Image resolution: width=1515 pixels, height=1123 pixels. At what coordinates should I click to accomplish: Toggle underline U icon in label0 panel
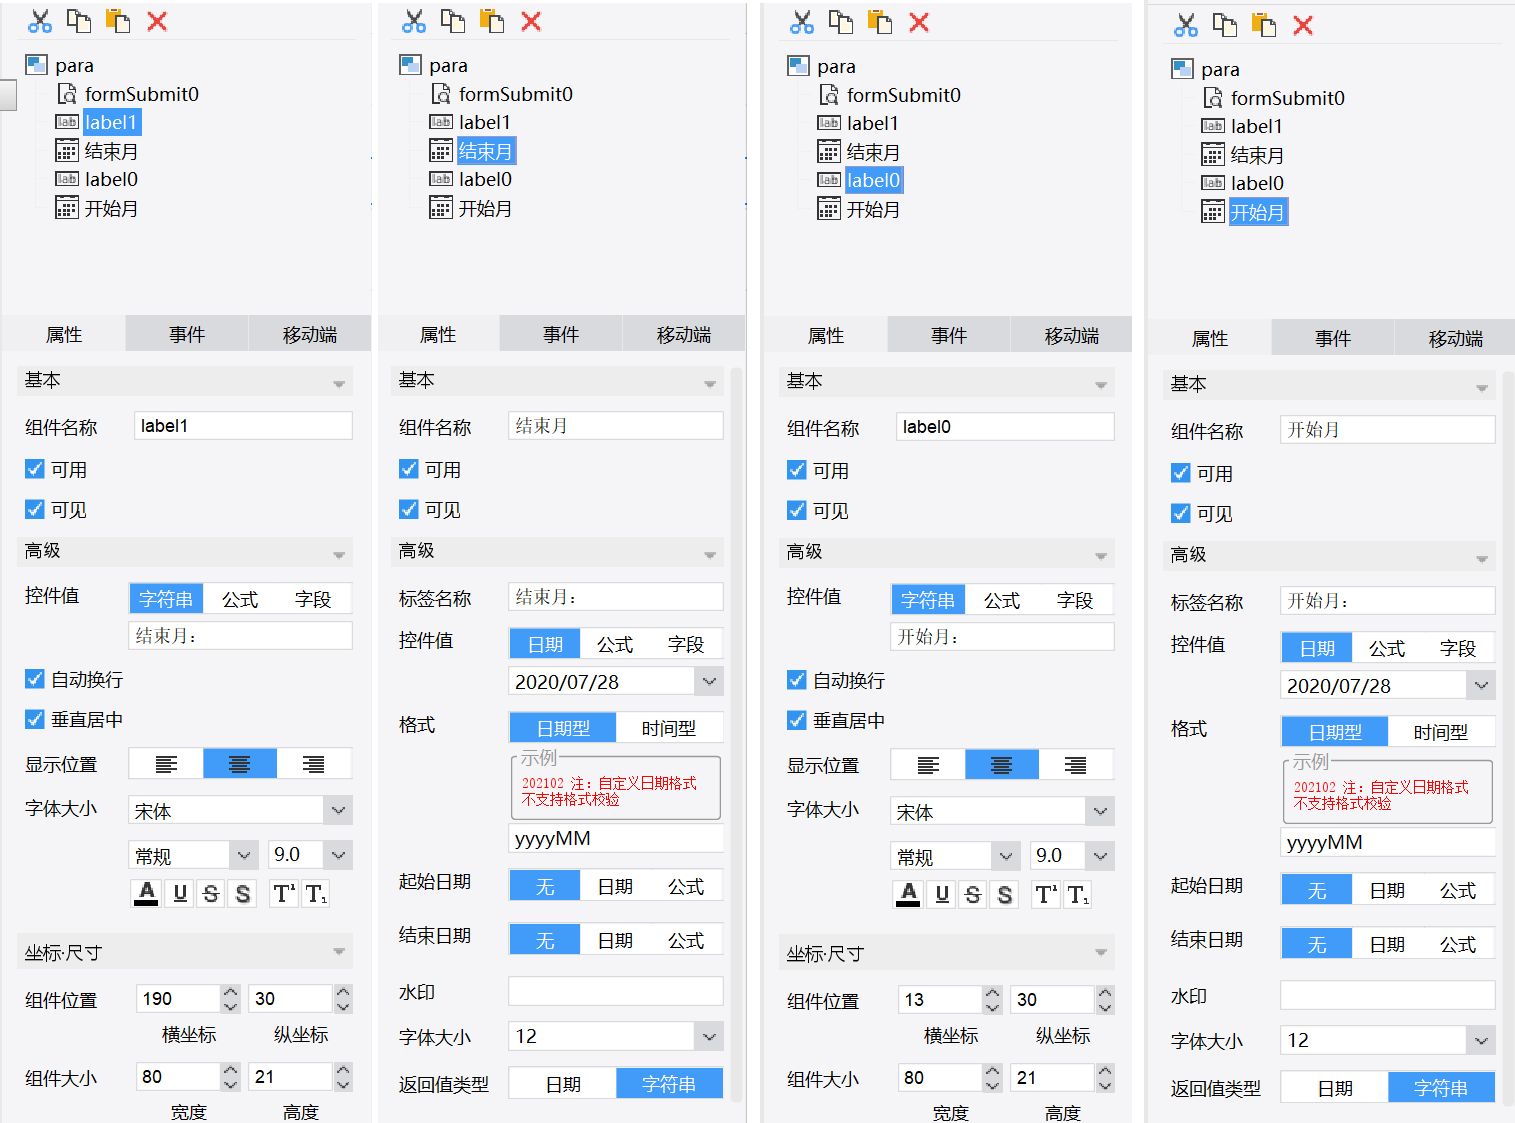click(x=942, y=894)
